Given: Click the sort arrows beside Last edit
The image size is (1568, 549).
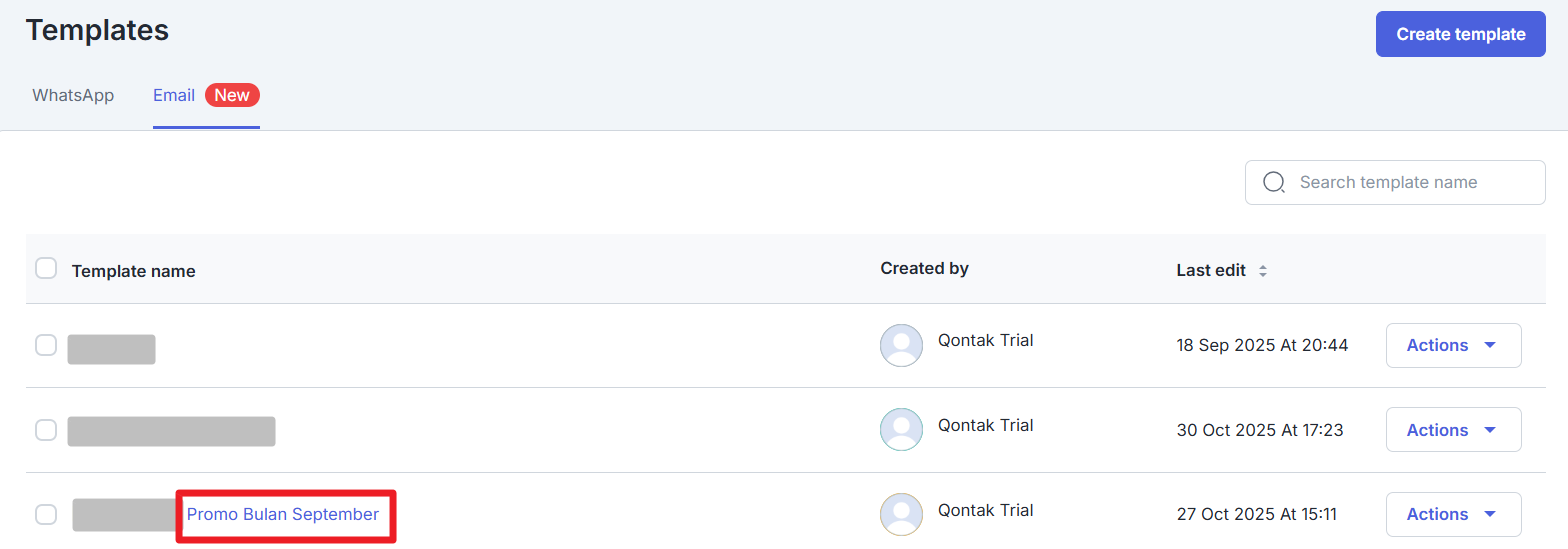Looking at the screenshot, I should click(x=1263, y=271).
